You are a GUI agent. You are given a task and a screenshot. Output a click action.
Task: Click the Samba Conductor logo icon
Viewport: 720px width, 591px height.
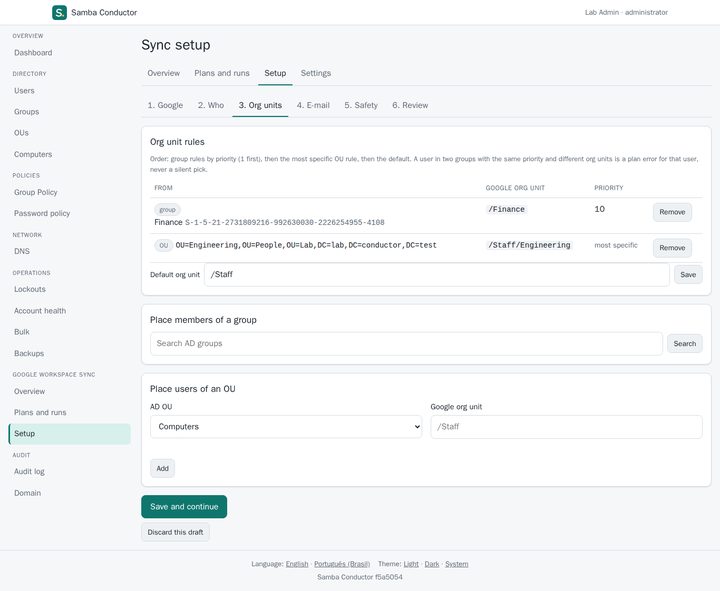pyautogui.click(x=59, y=12)
